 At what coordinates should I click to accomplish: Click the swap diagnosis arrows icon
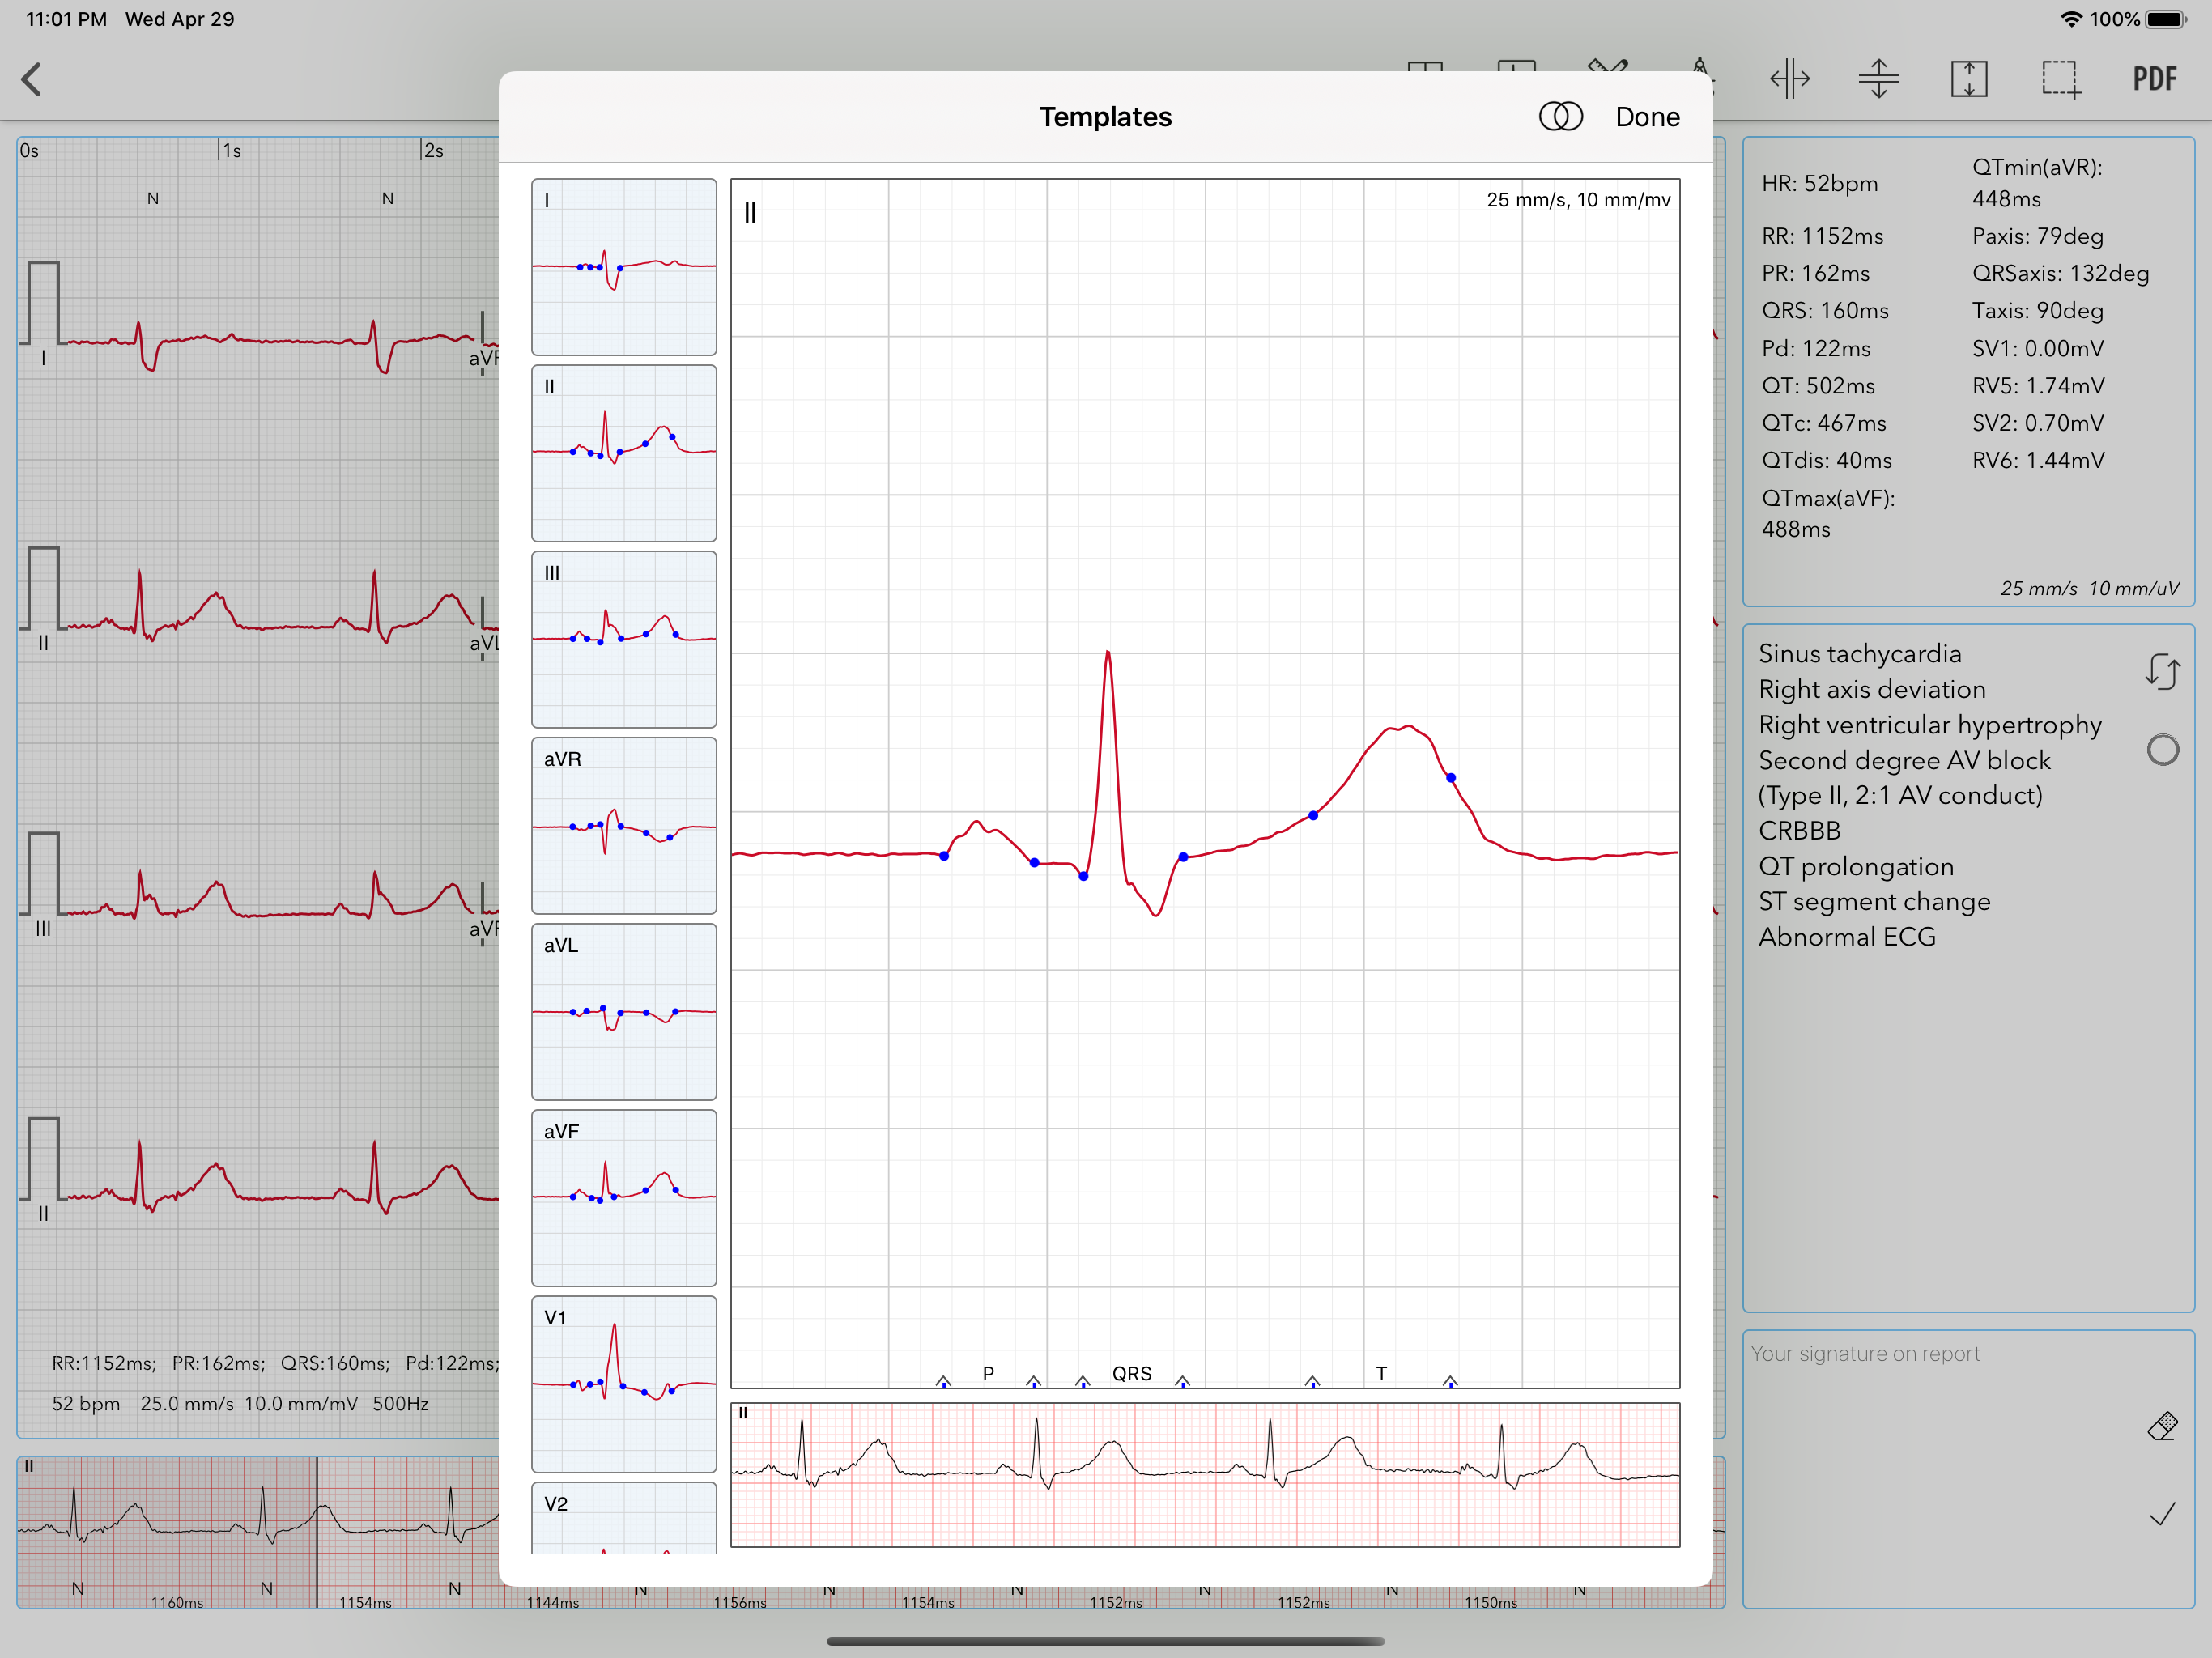point(2161,671)
